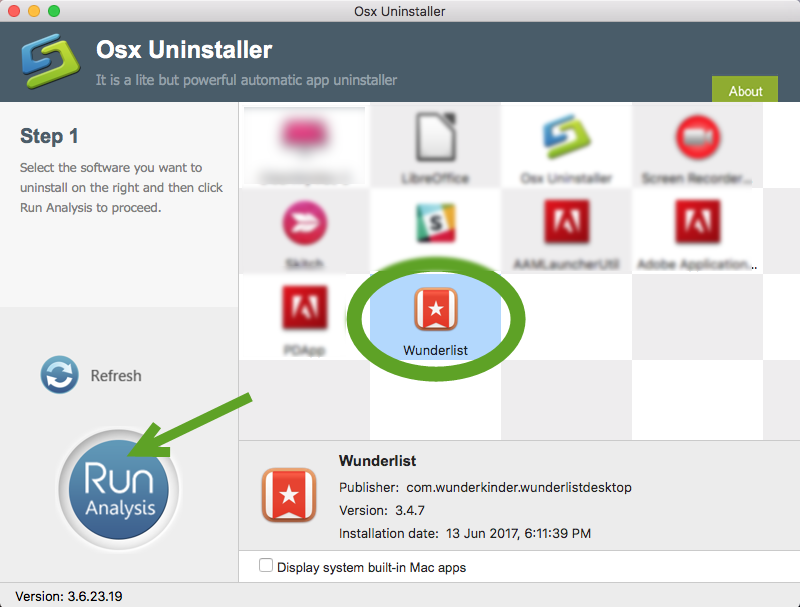
Task: Click the blurred pink app thumbnail top-left
Action: (x=305, y=145)
